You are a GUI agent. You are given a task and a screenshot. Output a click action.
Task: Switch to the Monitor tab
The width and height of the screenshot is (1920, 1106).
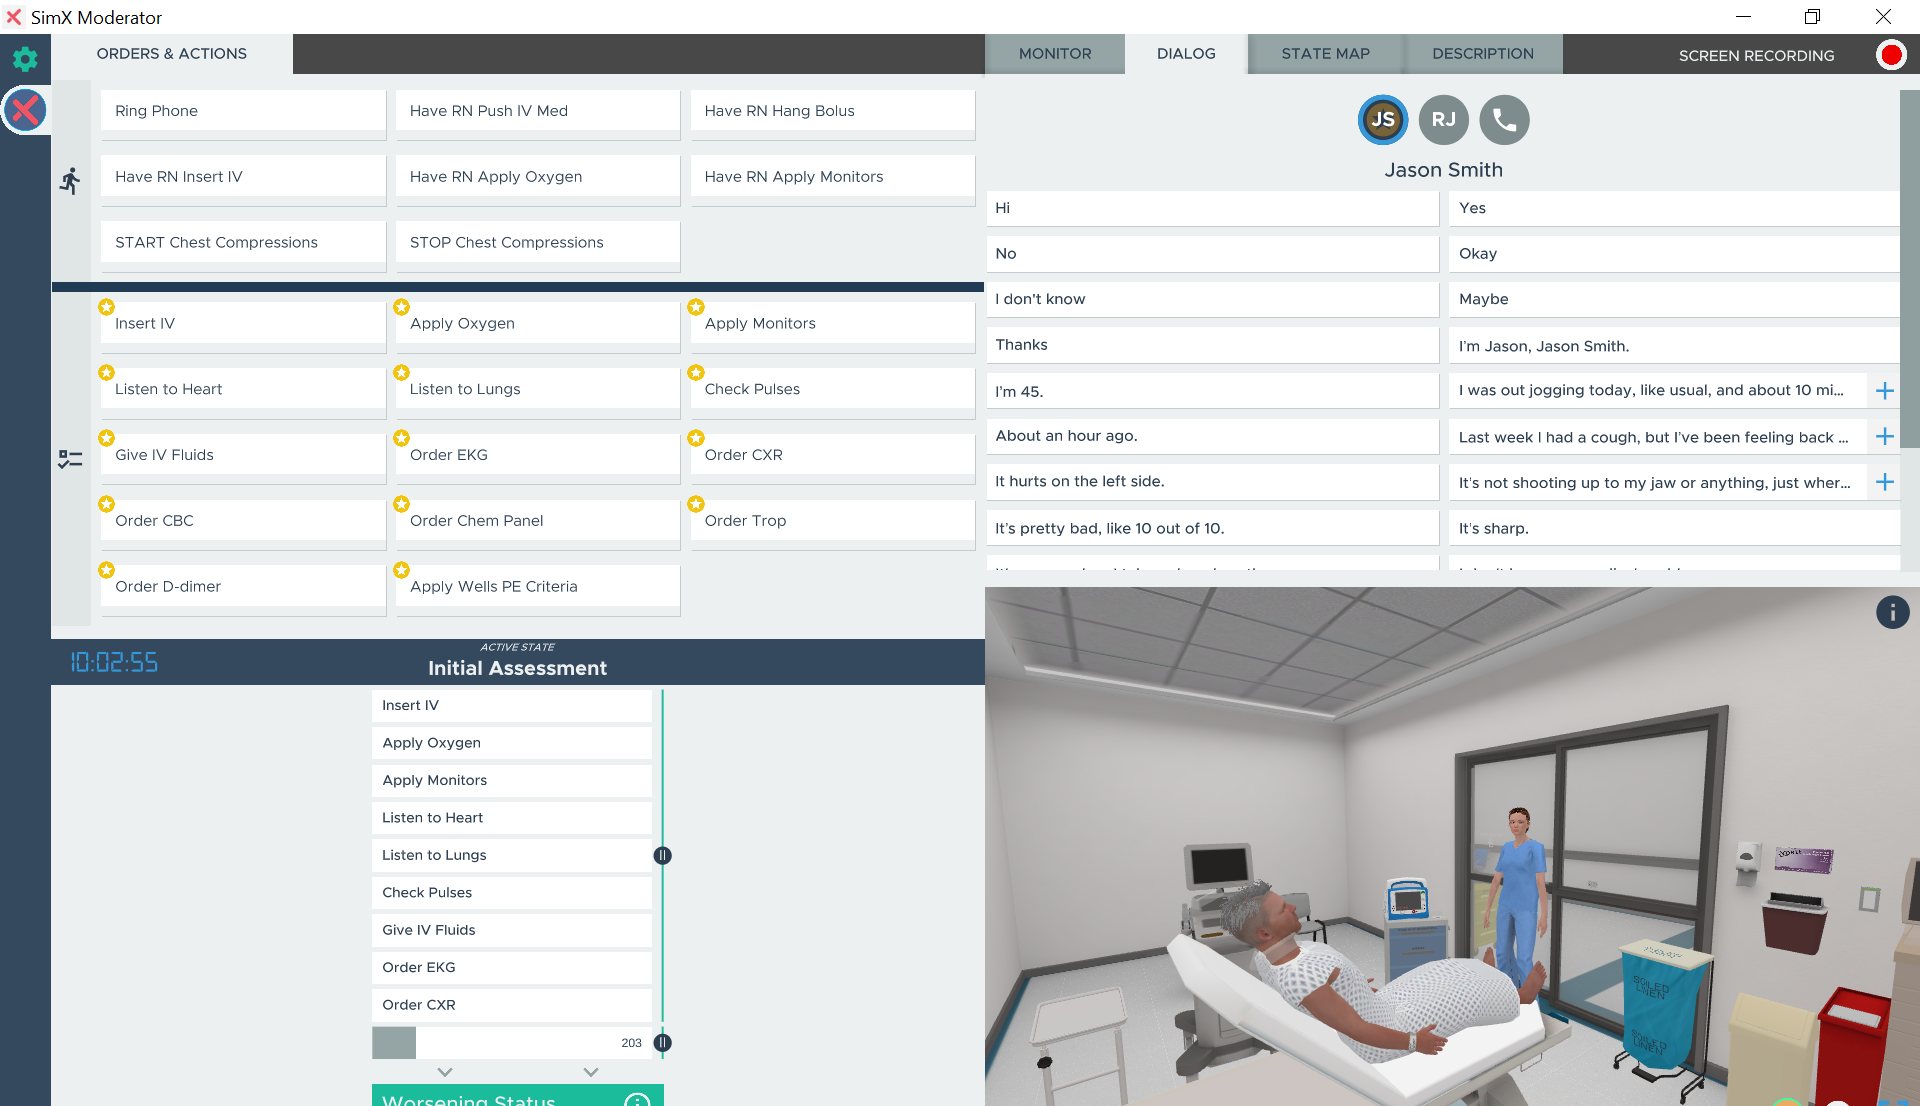coord(1055,54)
